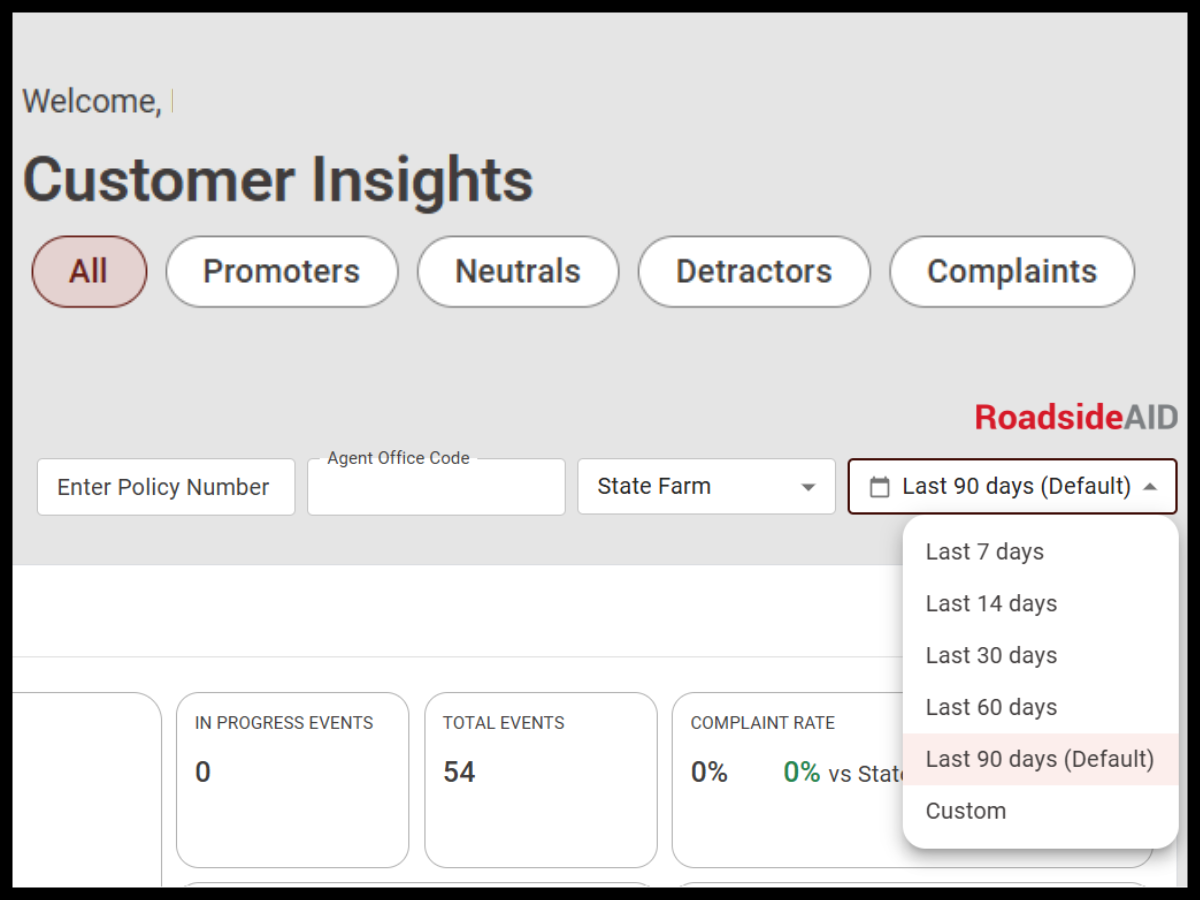Pick Last 60 days date range

coord(990,707)
